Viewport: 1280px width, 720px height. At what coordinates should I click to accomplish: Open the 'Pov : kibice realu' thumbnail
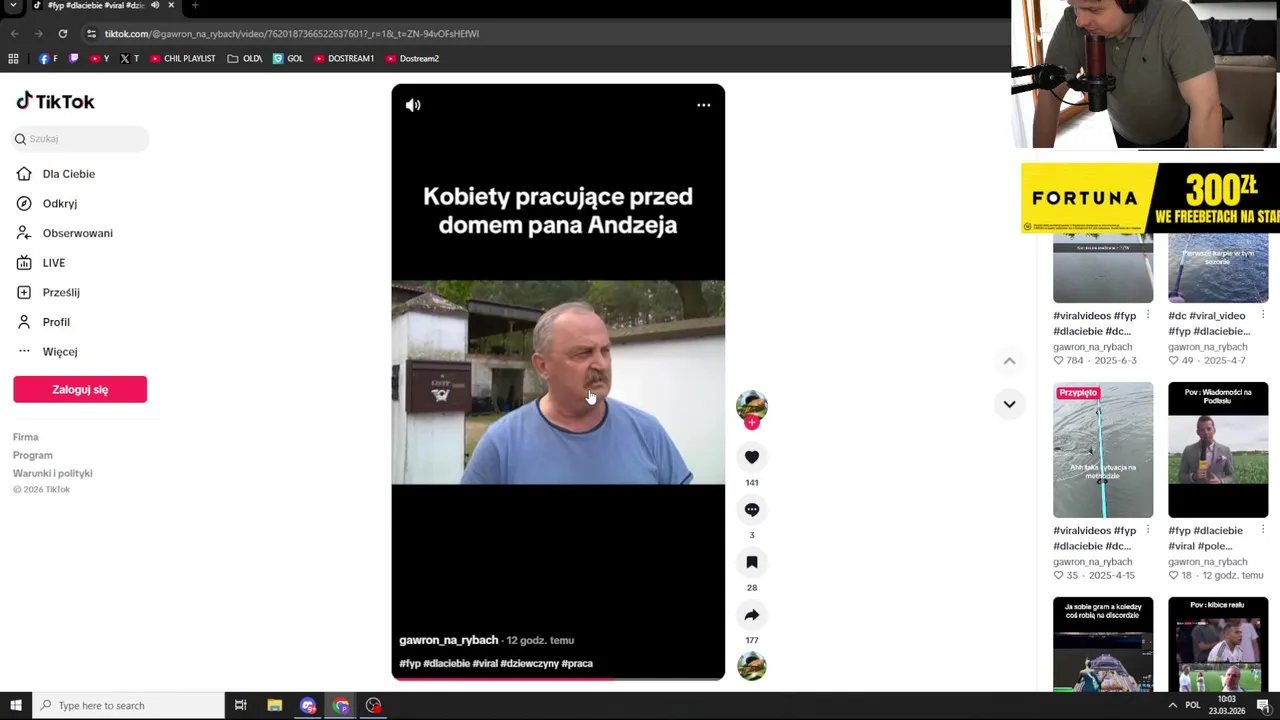(1218, 645)
